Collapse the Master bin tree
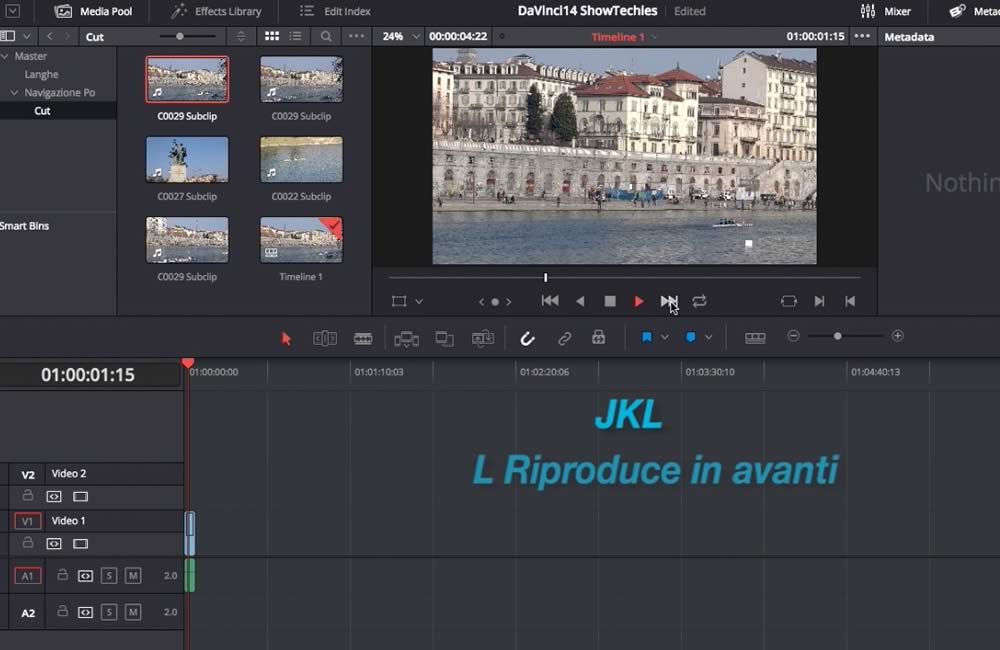 coord(5,56)
